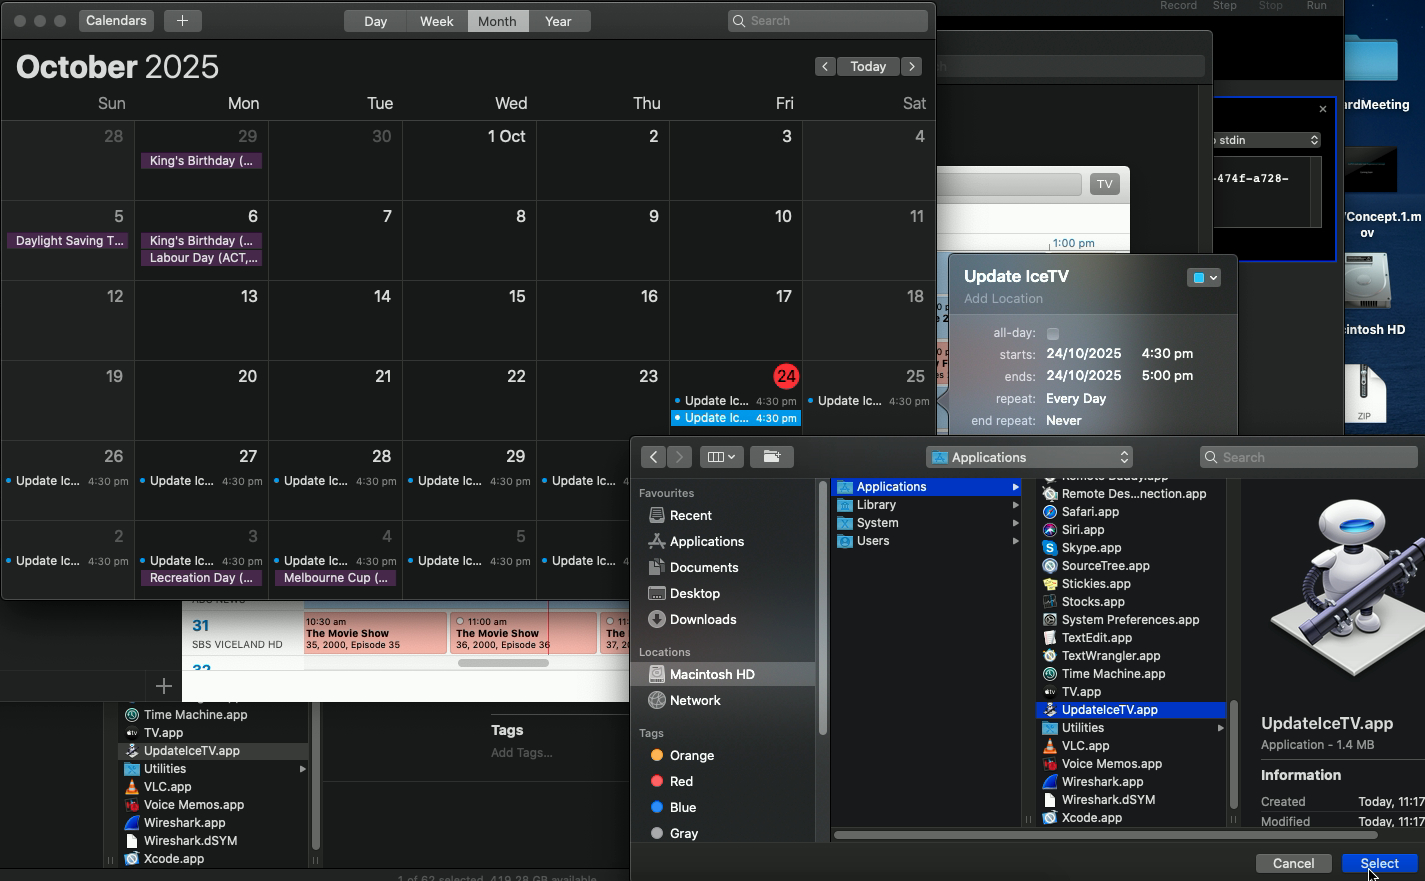Select VLC.app in the background Finder window
Image resolution: width=1425 pixels, height=881 pixels.
(167, 787)
